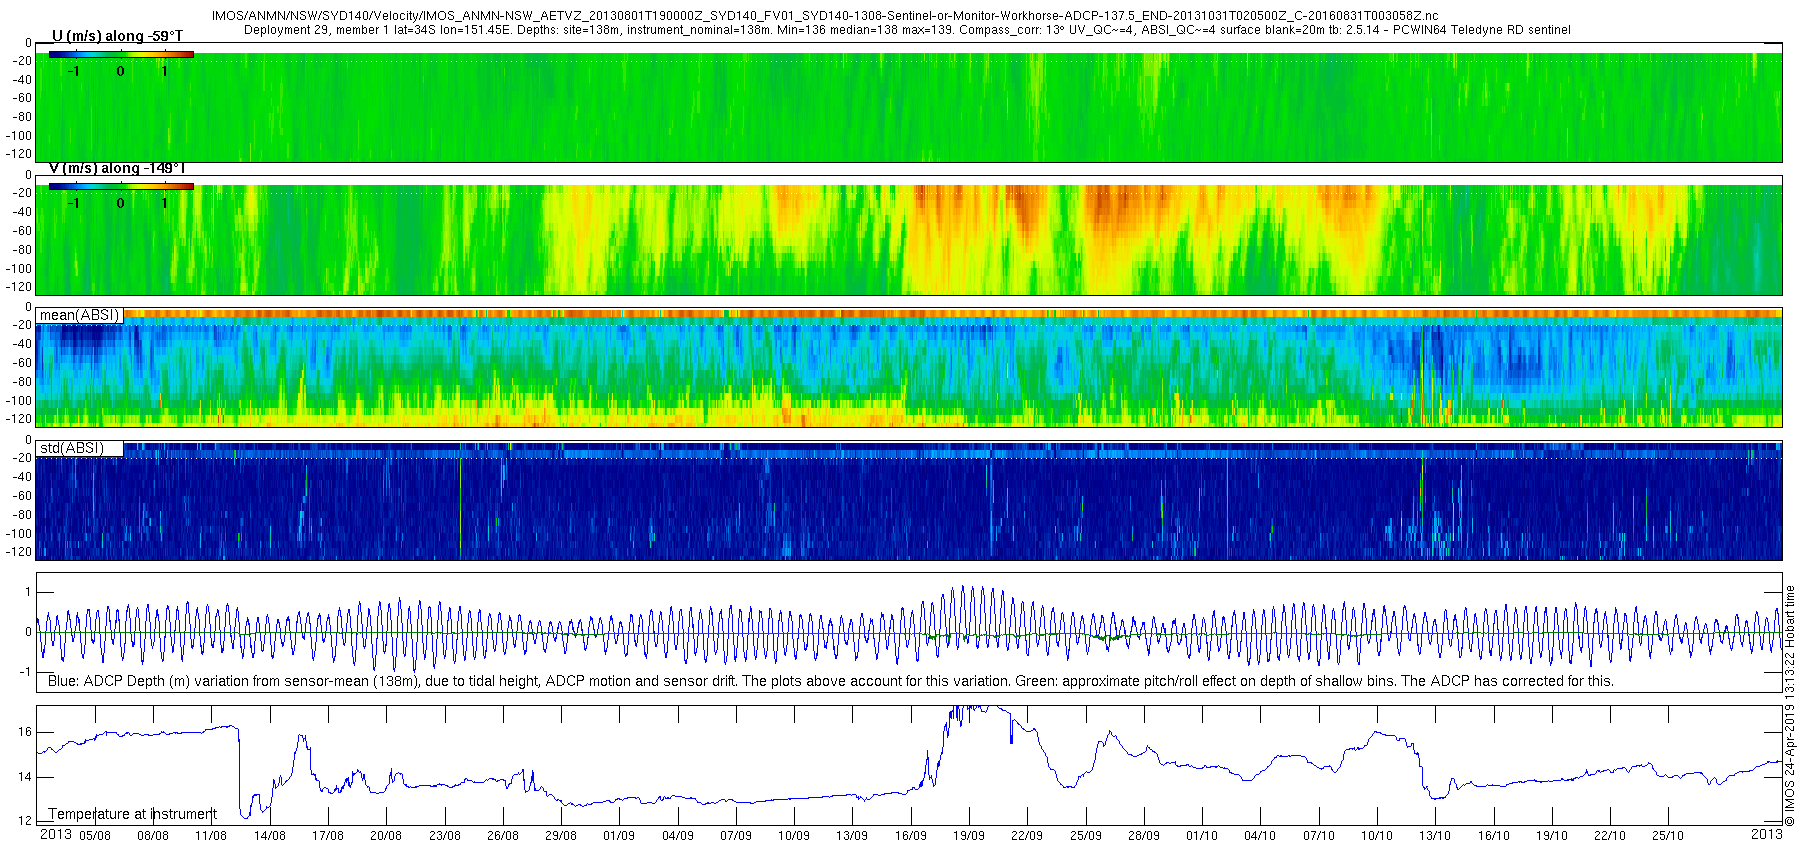Click the V velocity colorbar

[x=121, y=186]
